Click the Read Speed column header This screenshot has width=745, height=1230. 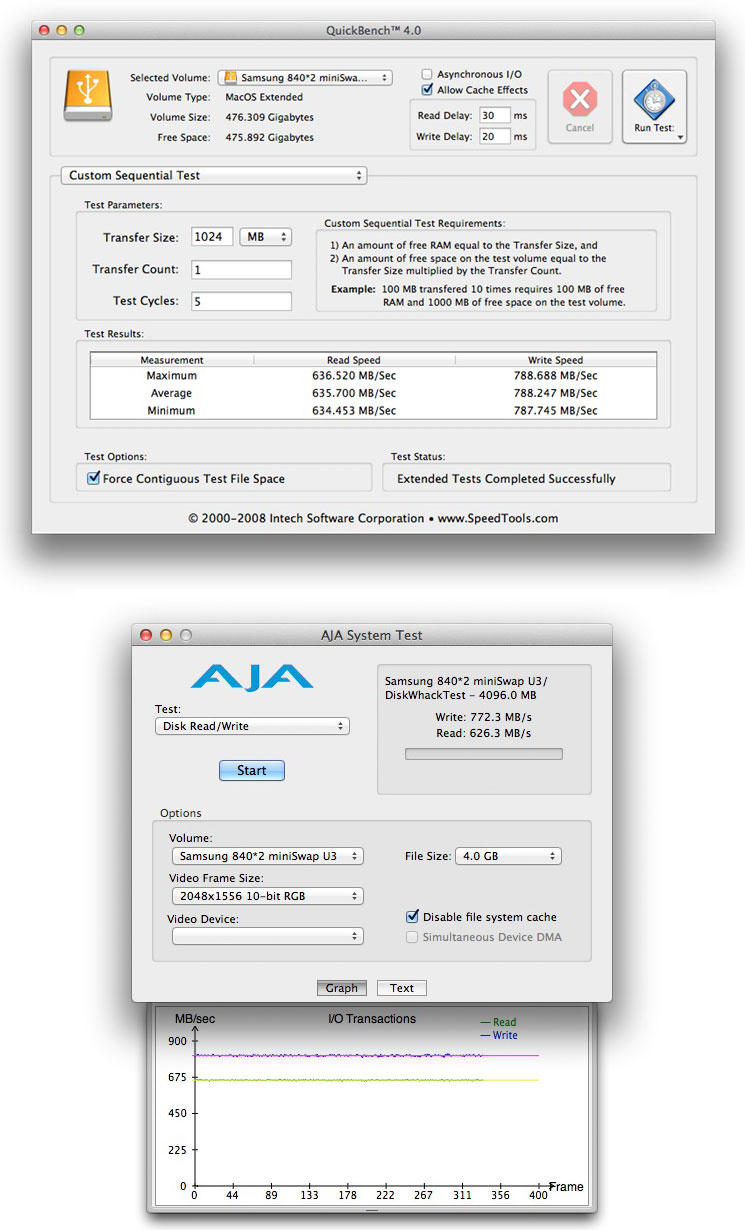[354, 360]
